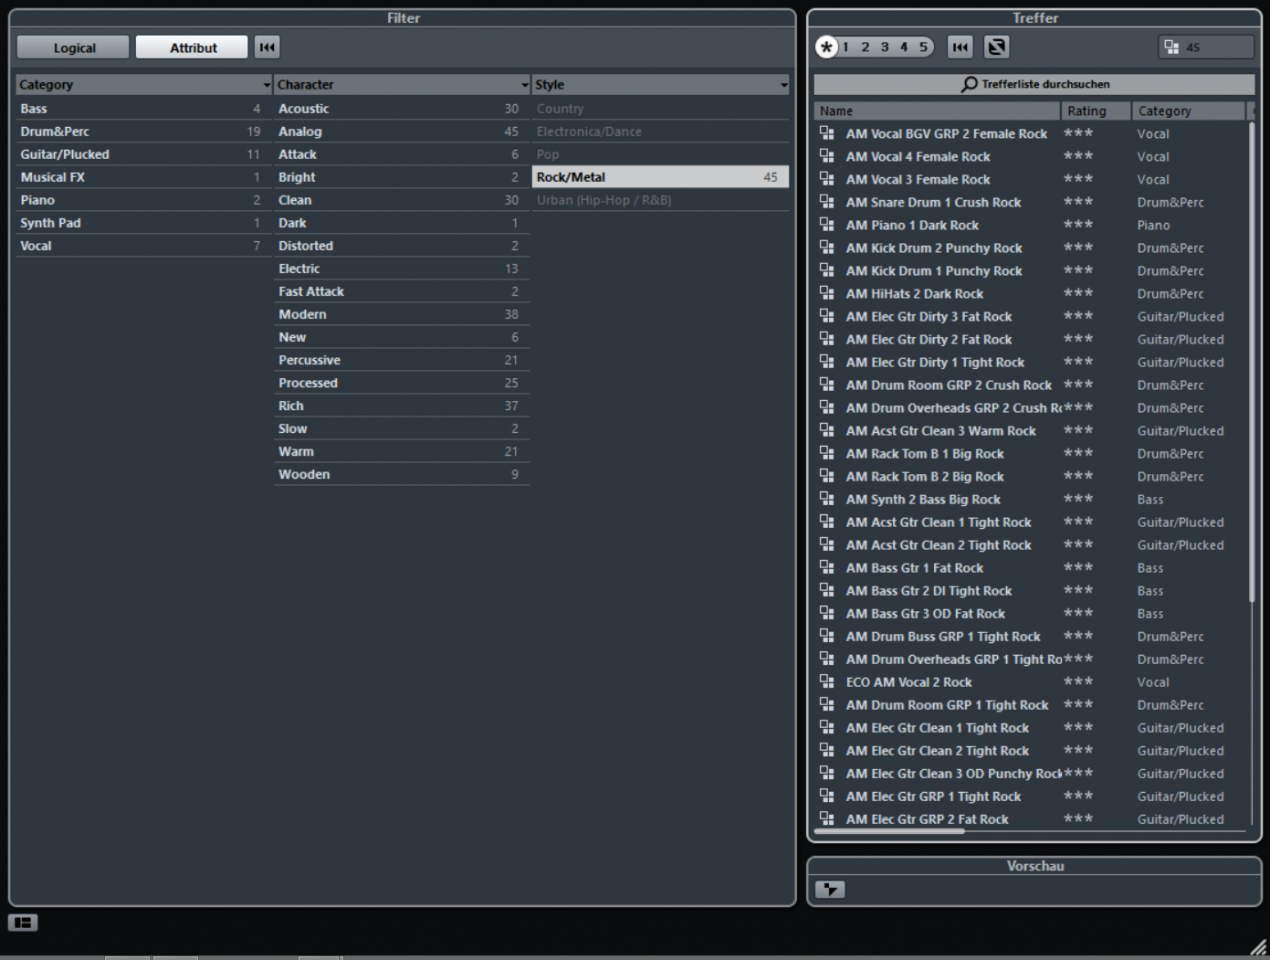
Task: Click the preset icon of AM Bass Gtr 1 Fat Rock
Action: coord(827,567)
